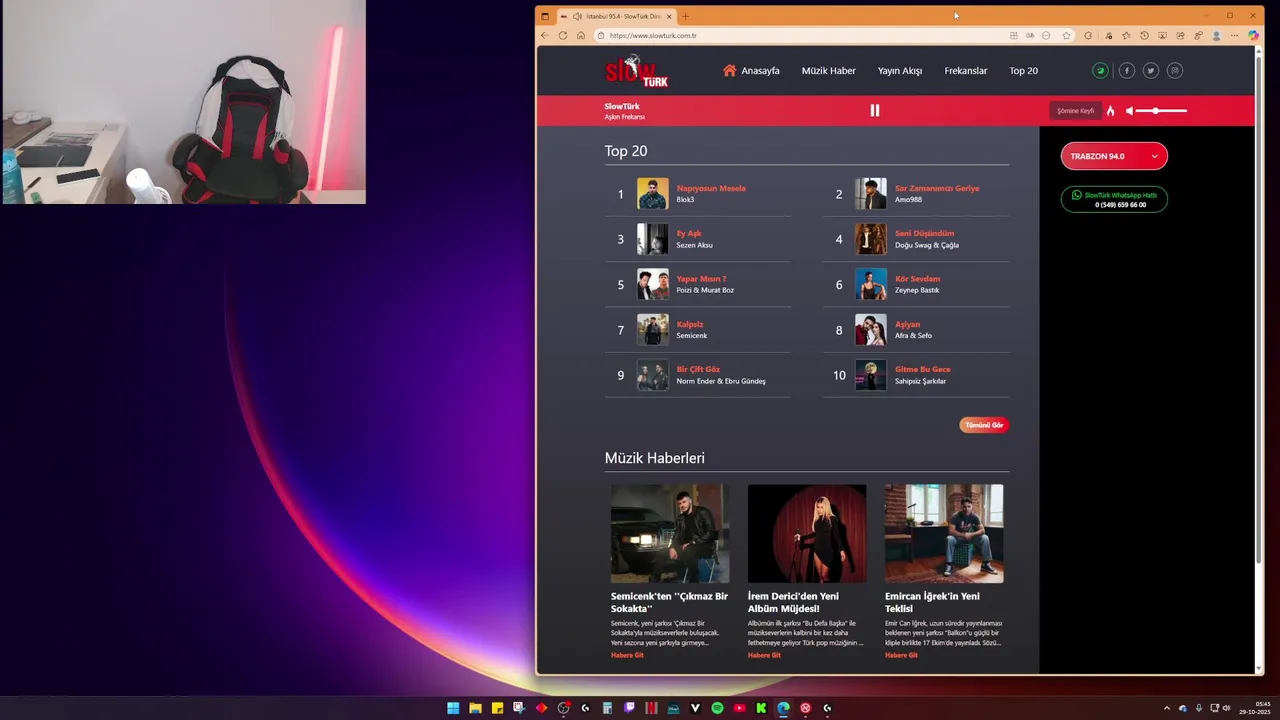Click the browser back arrow

click(544, 35)
